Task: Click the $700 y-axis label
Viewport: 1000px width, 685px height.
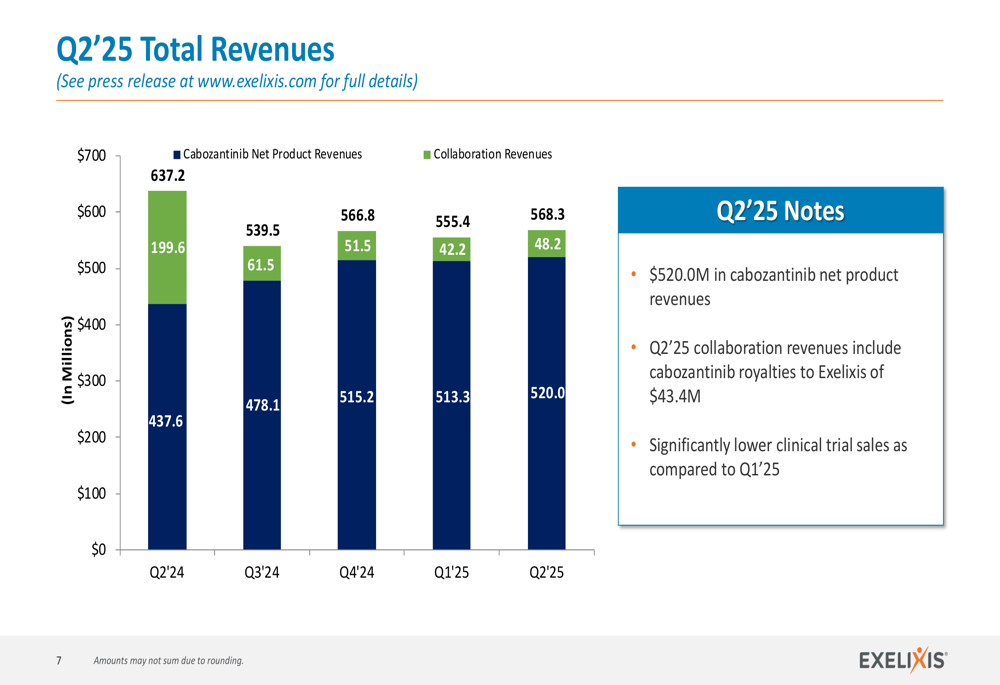Action: pyautogui.click(x=92, y=156)
